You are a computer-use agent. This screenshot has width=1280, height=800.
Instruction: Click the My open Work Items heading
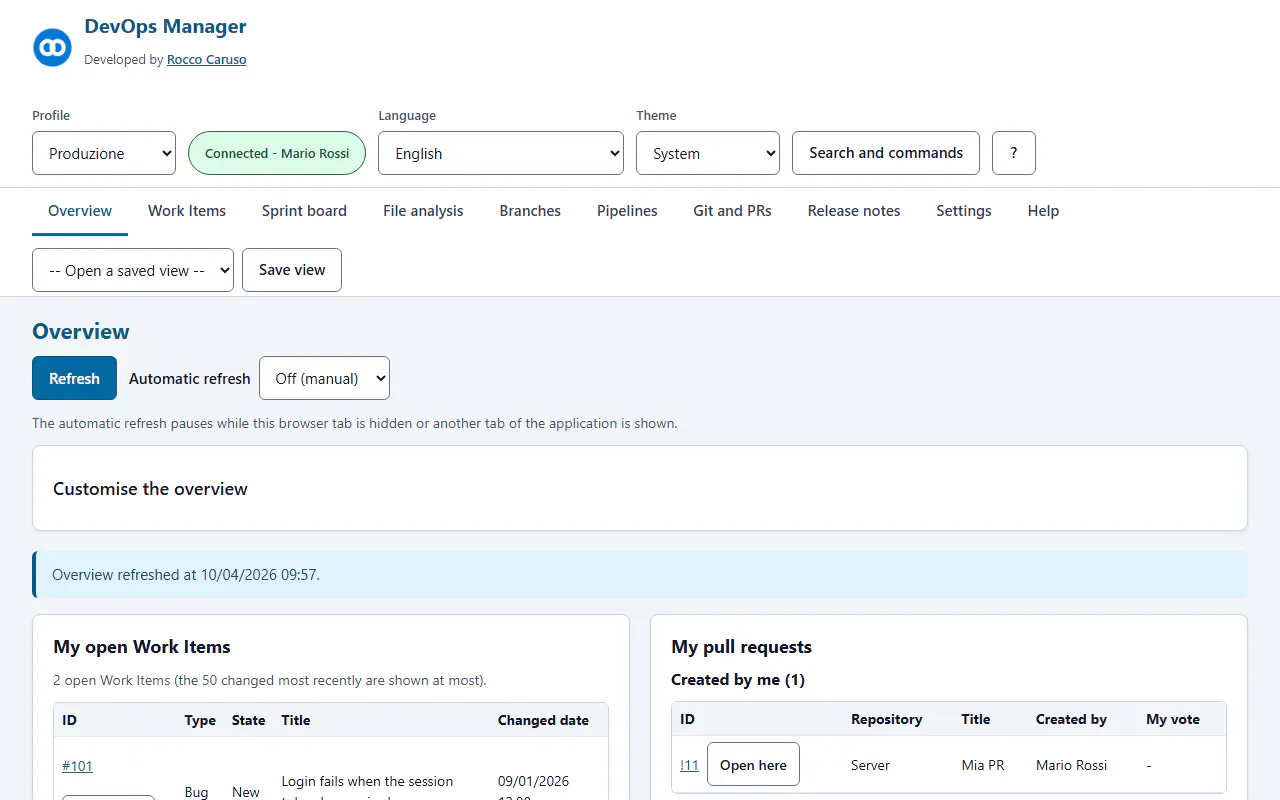[x=142, y=647]
